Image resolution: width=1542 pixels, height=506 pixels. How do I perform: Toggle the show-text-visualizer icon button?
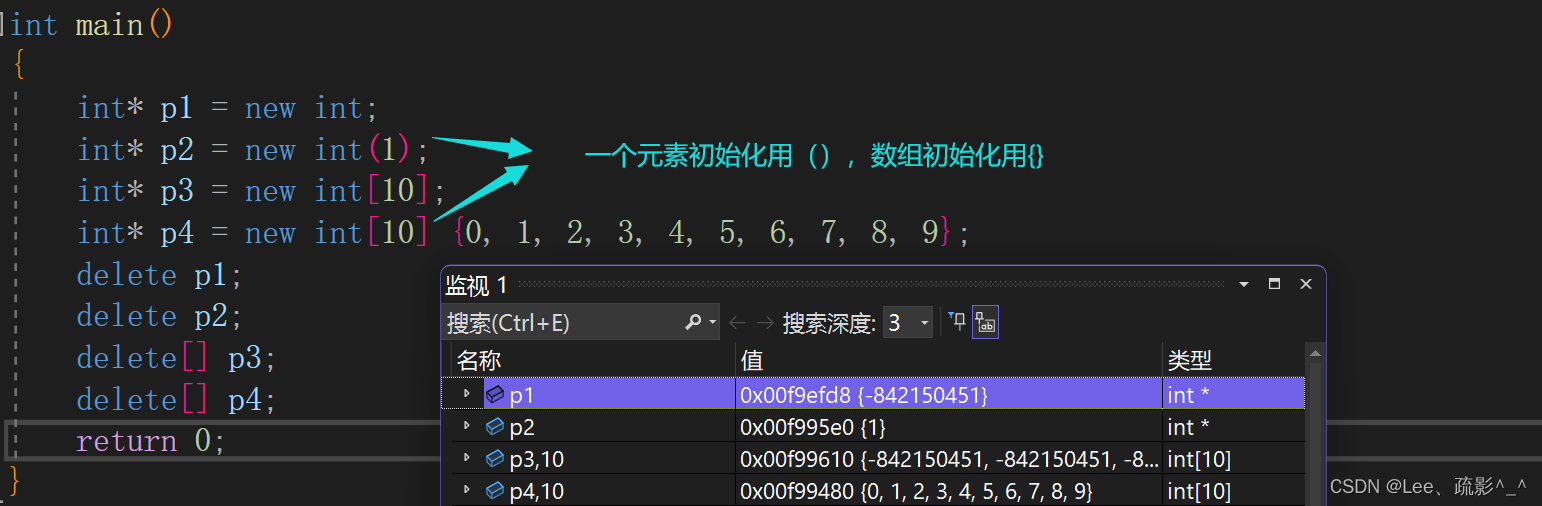[x=985, y=322]
